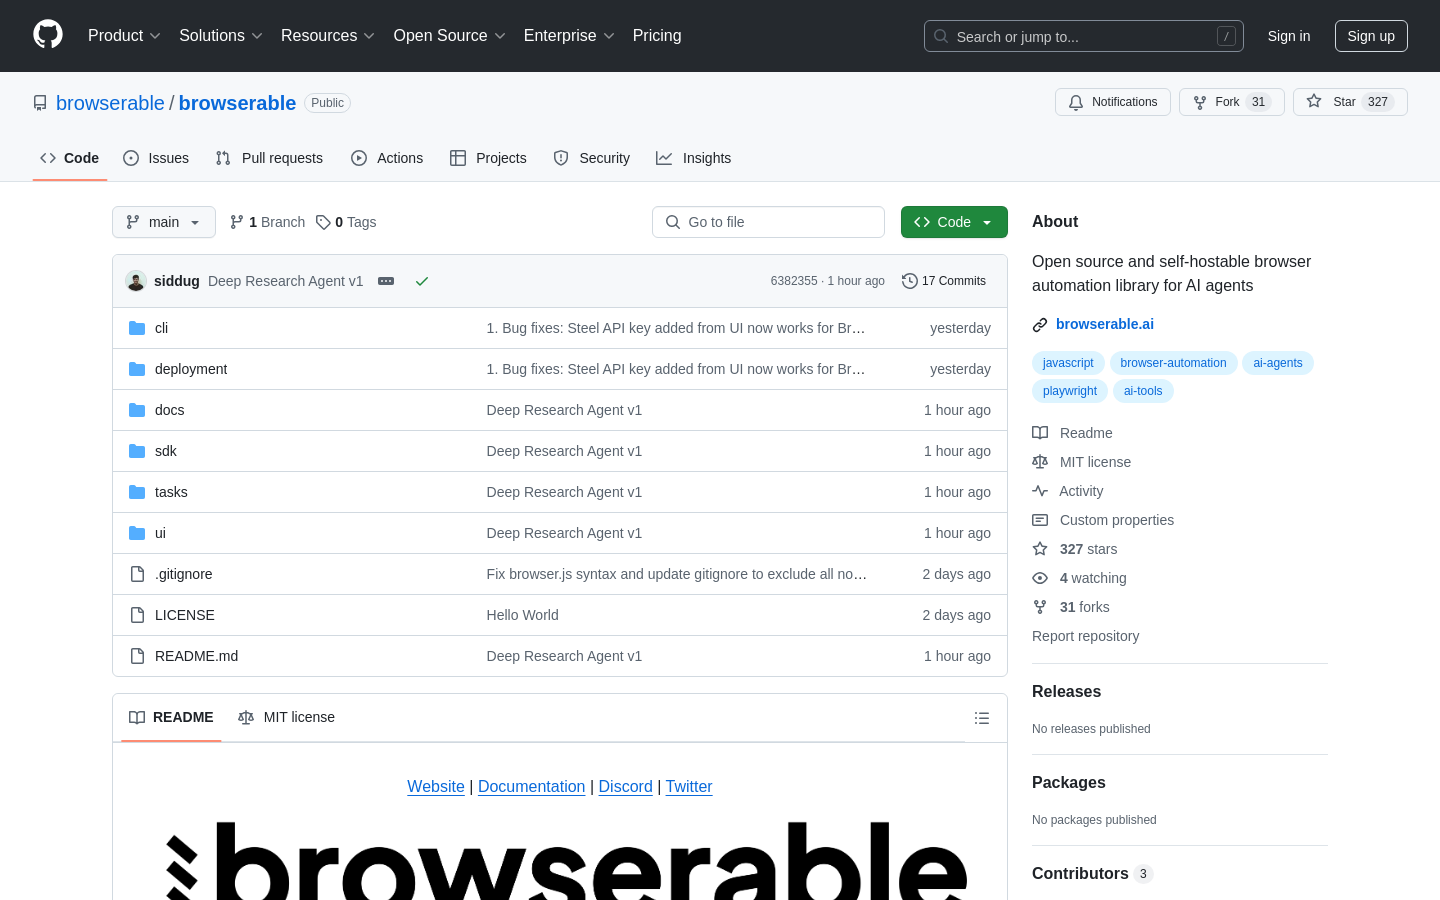The width and height of the screenshot is (1440, 900).
Task: Click the Star icon
Action: [x=1314, y=102]
